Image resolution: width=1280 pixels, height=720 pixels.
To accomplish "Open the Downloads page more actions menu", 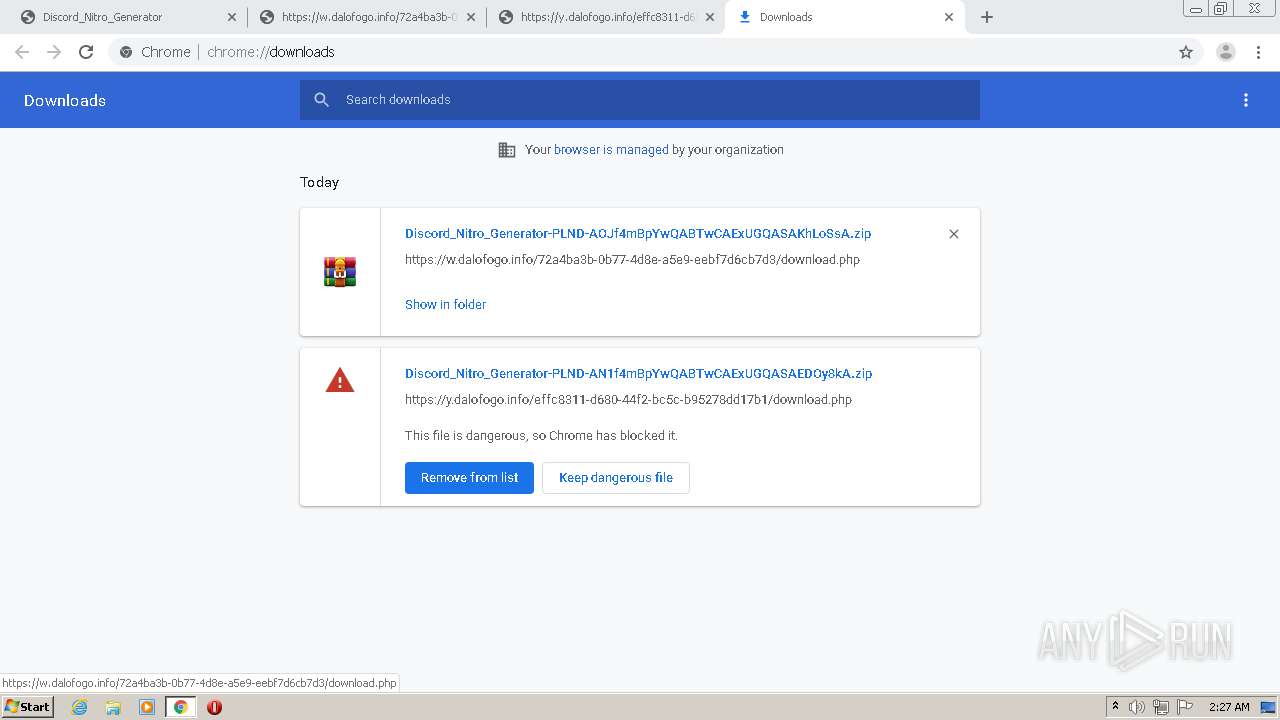I will (x=1246, y=100).
